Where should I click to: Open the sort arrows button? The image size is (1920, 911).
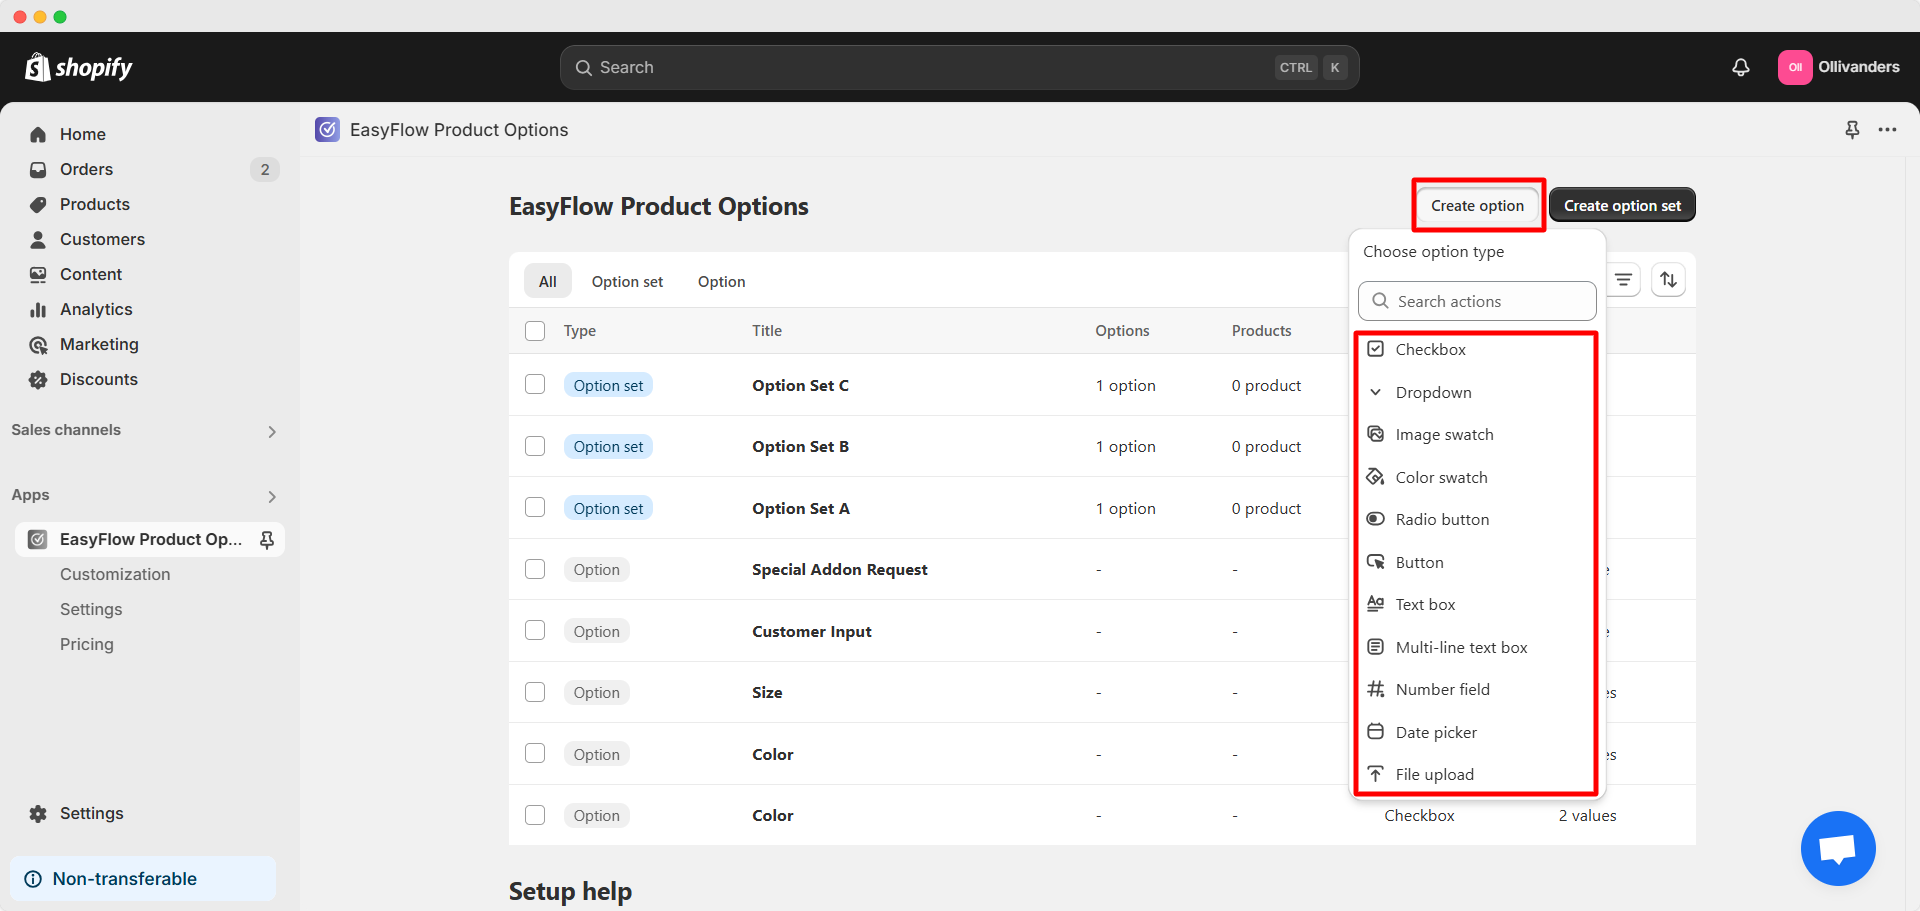coord(1668,280)
